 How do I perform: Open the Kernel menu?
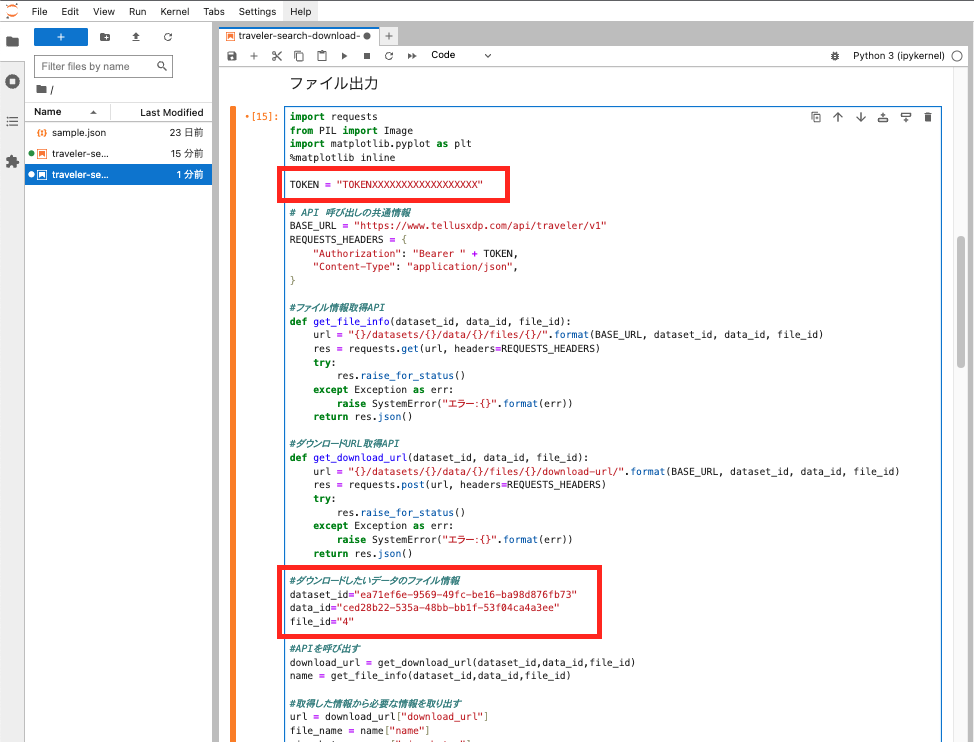tap(175, 11)
